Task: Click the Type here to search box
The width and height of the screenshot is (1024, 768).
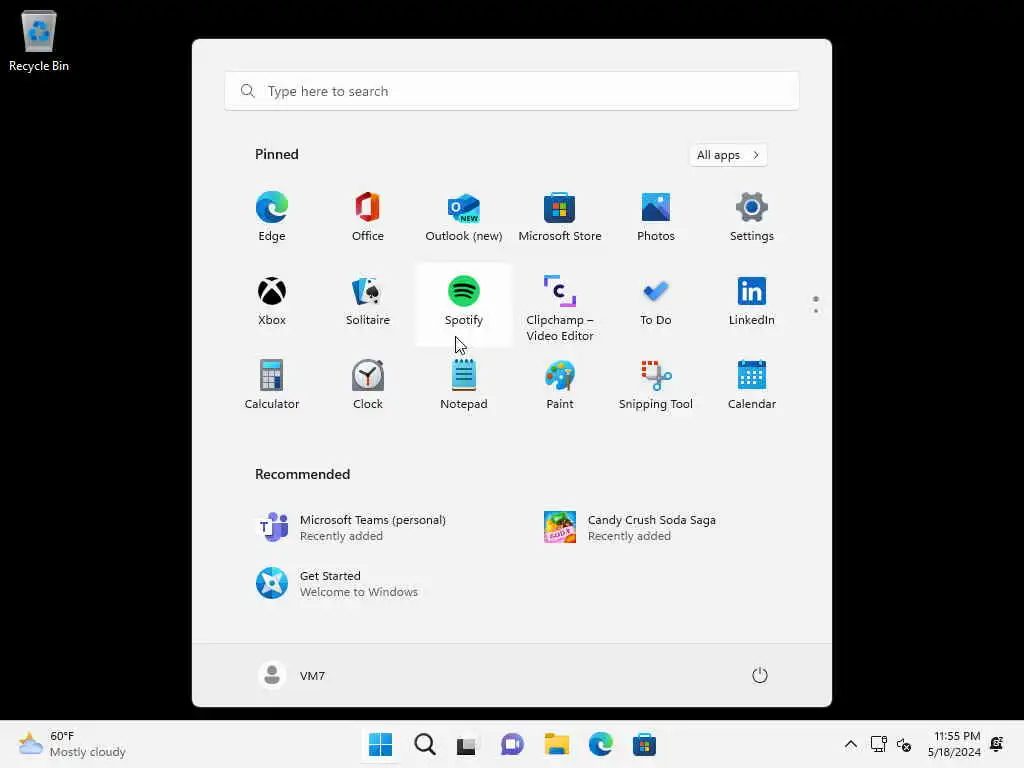Action: (x=511, y=91)
